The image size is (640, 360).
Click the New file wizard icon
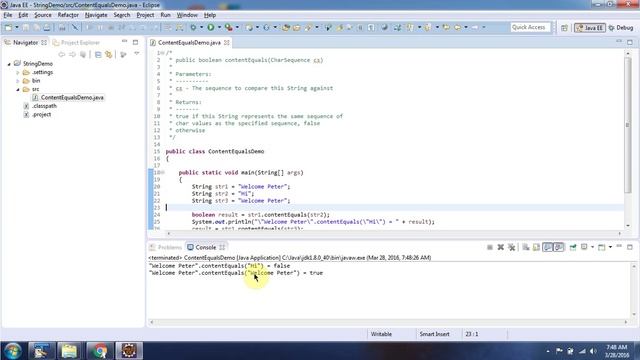tap(8, 27)
